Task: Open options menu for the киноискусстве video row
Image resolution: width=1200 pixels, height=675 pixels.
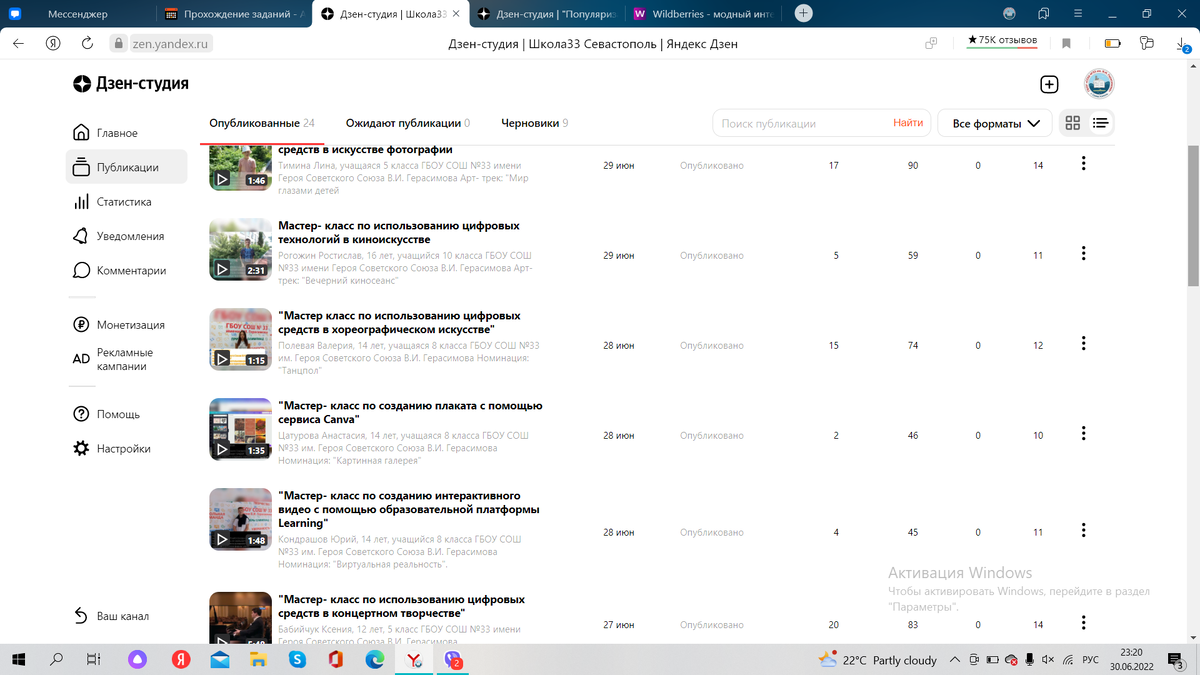Action: click(x=1084, y=254)
